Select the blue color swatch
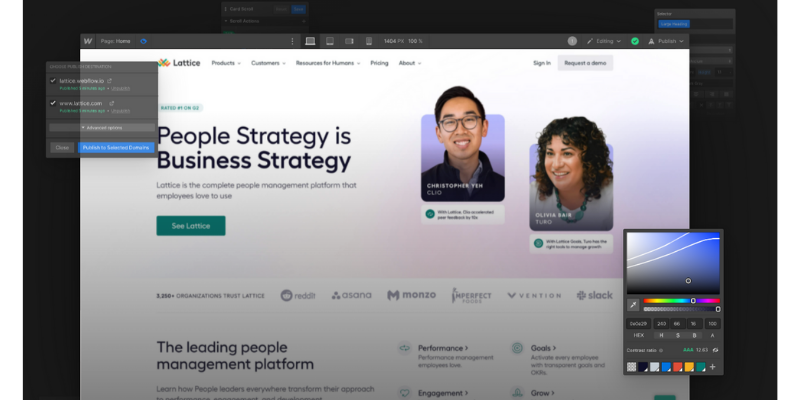 coord(666,367)
